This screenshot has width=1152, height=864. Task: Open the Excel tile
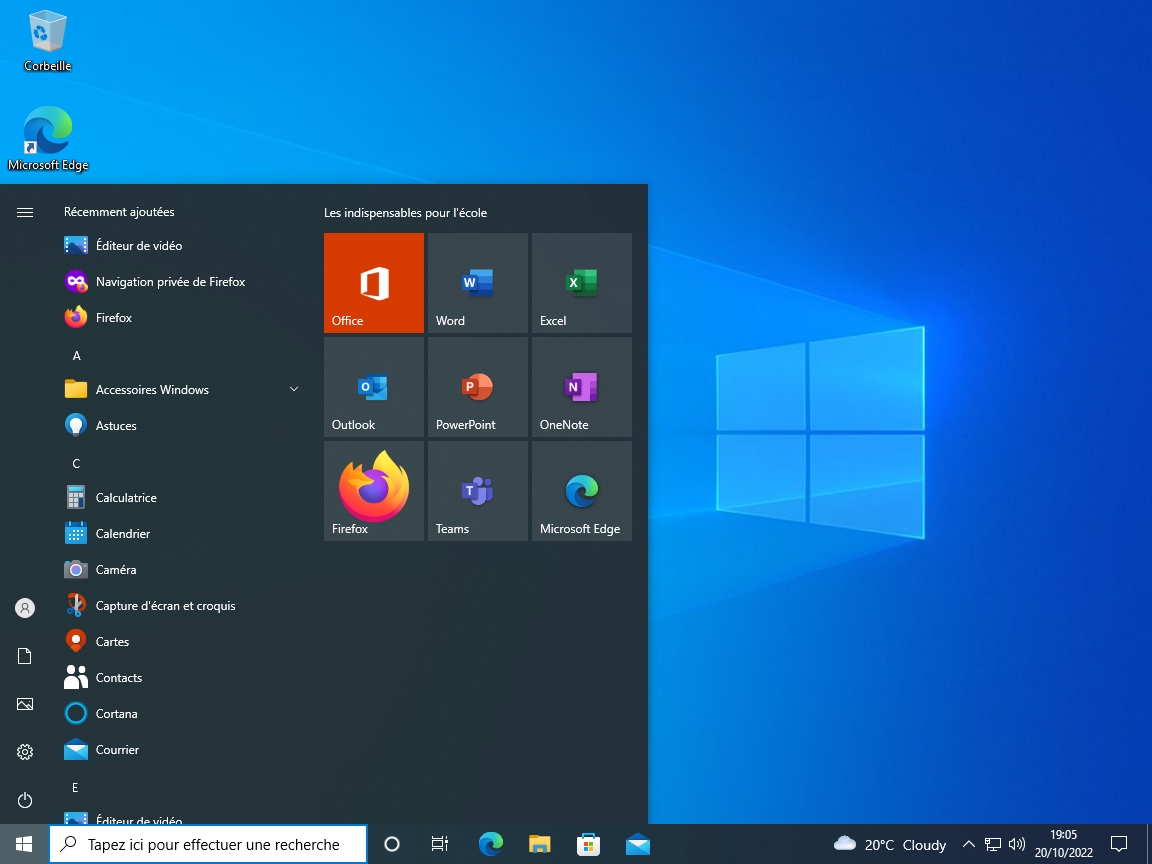582,283
